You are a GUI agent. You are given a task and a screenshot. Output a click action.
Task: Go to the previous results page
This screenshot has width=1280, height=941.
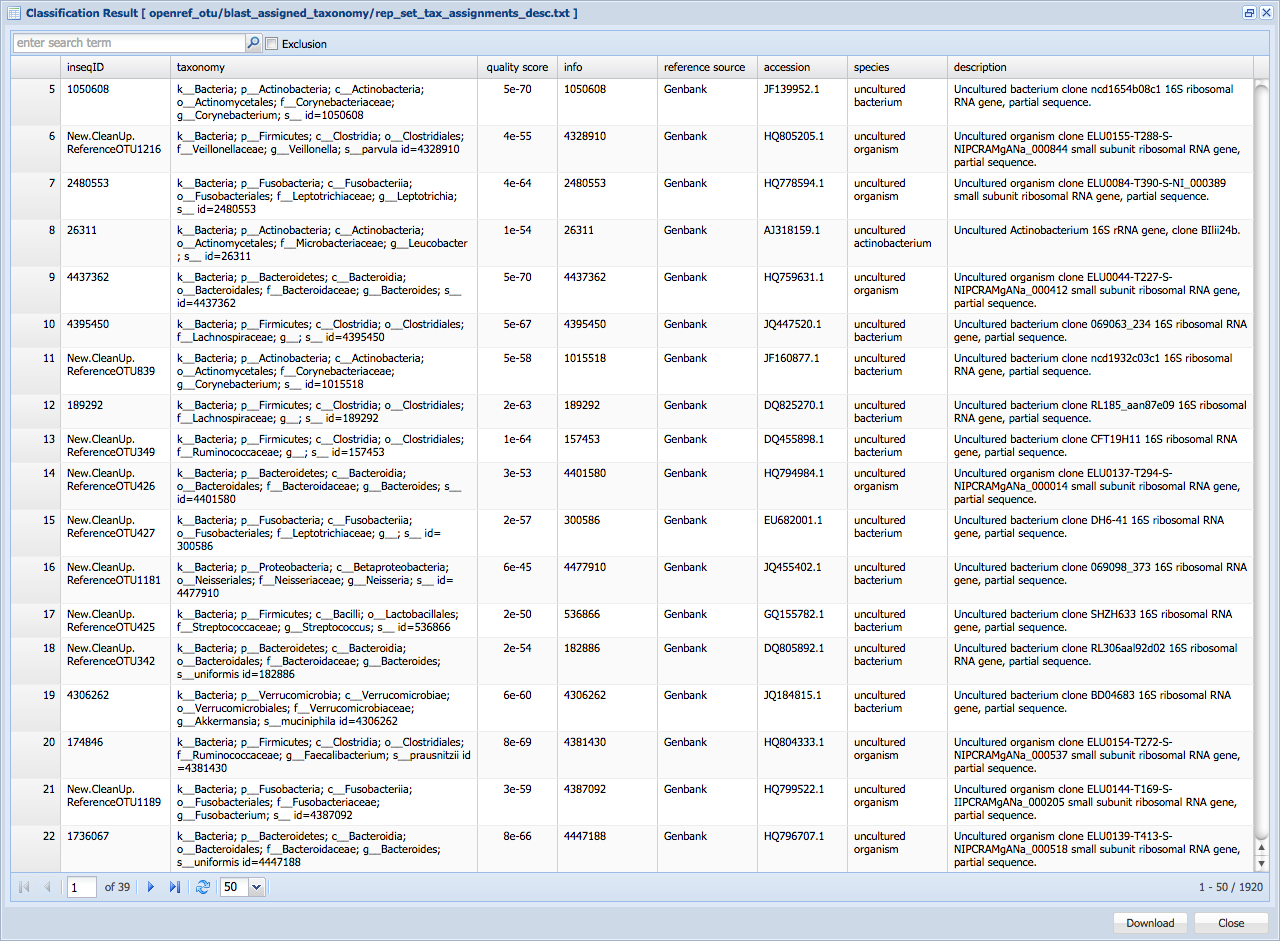(x=47, y=887)
